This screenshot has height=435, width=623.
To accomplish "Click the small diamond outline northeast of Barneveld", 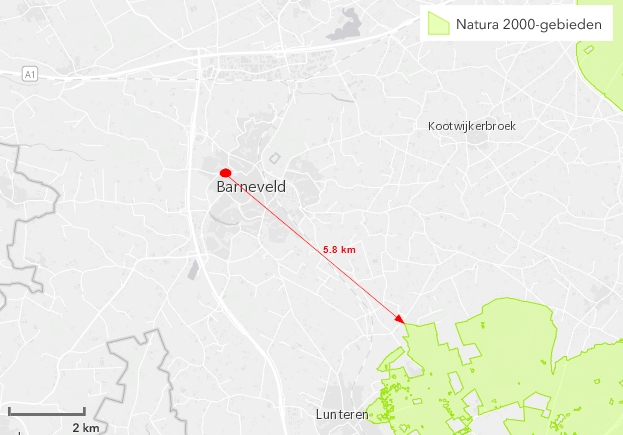I will tap(275, 158).
